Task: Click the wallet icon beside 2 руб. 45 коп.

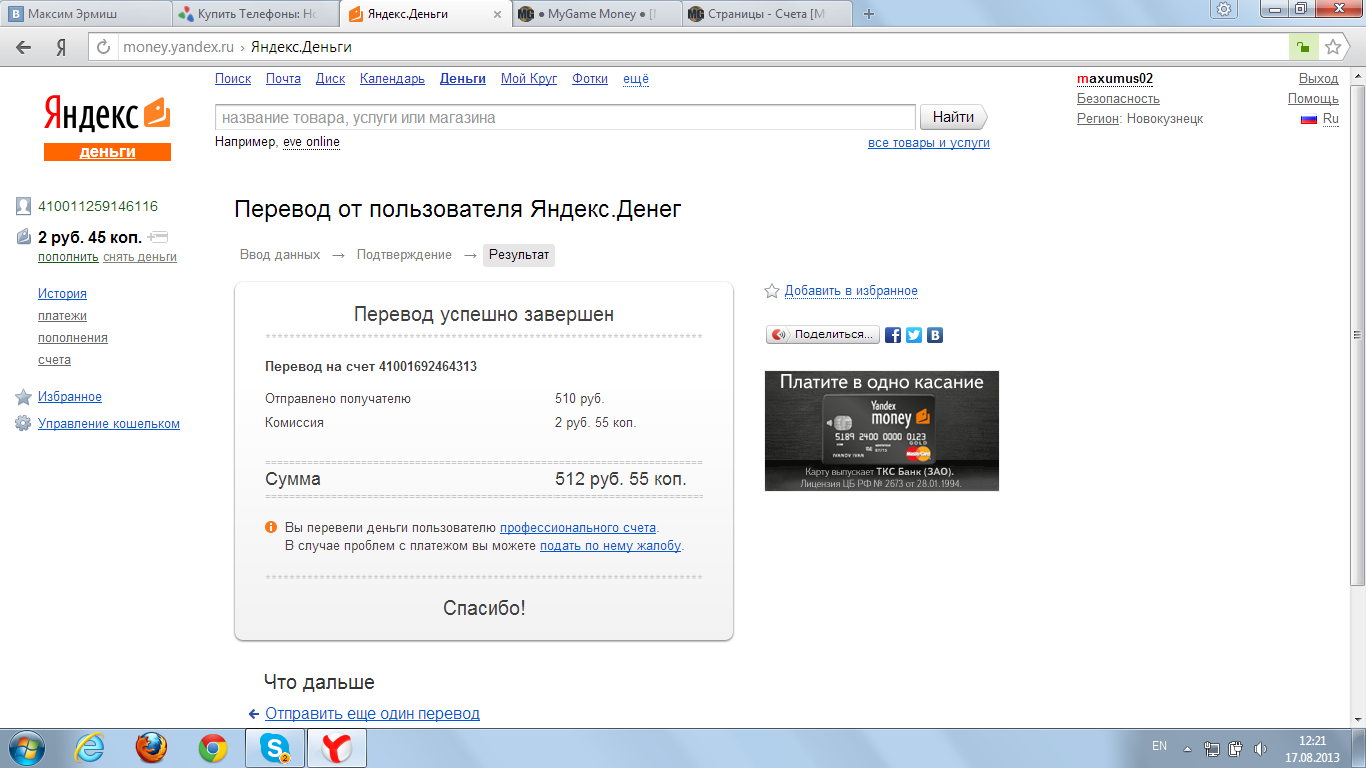Action: [x=24, y=237]
